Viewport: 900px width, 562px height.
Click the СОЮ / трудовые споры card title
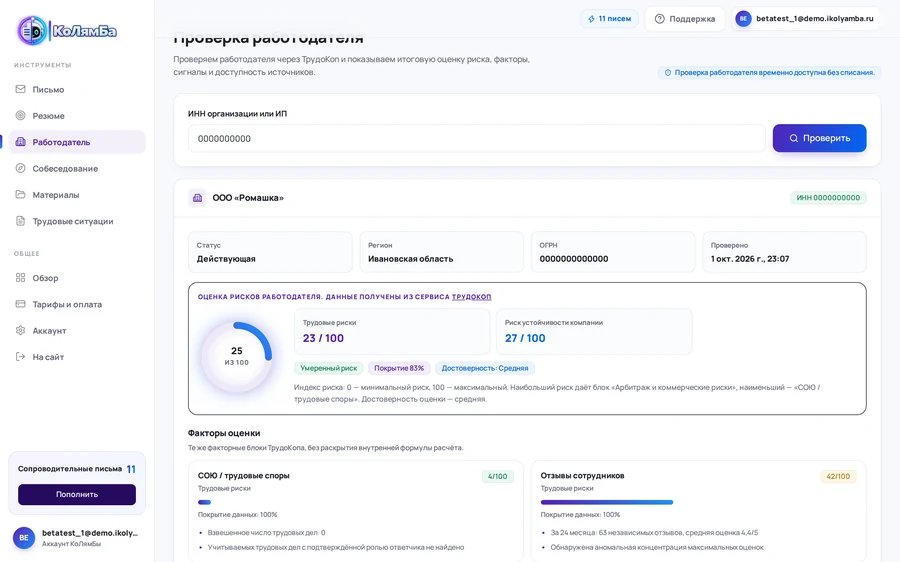243,476
